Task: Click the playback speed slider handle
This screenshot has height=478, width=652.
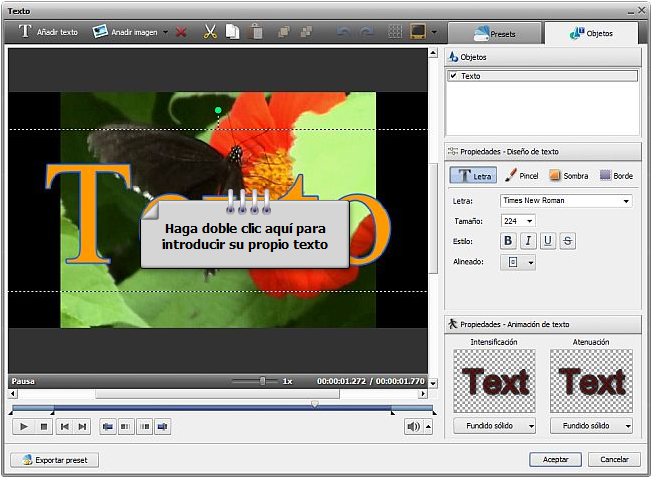Action: tap(263, 381)
